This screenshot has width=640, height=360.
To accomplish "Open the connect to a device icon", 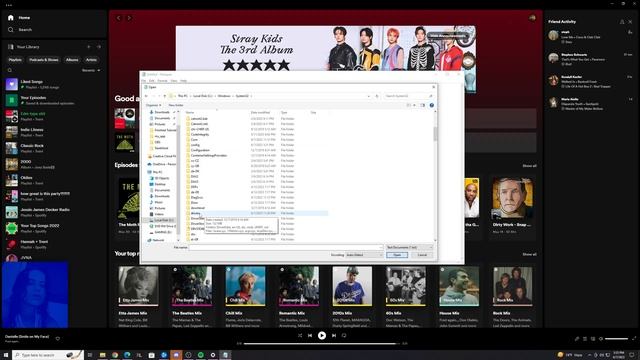I will coord(593,339).
